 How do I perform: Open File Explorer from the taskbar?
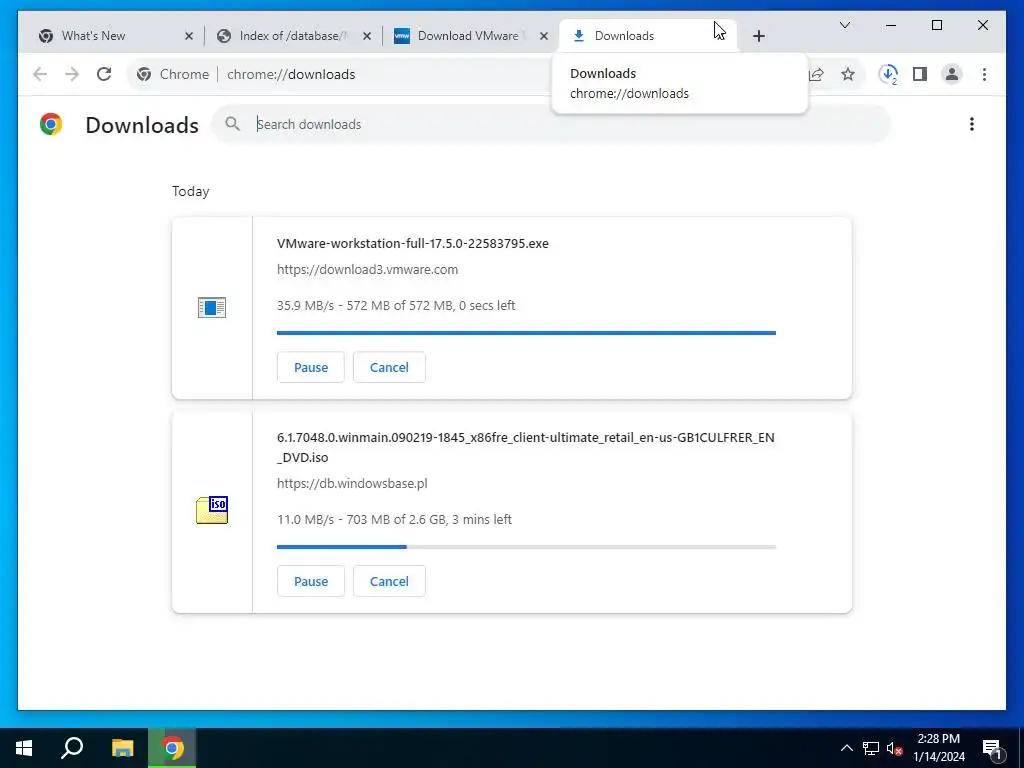click(x=122, y=748)
